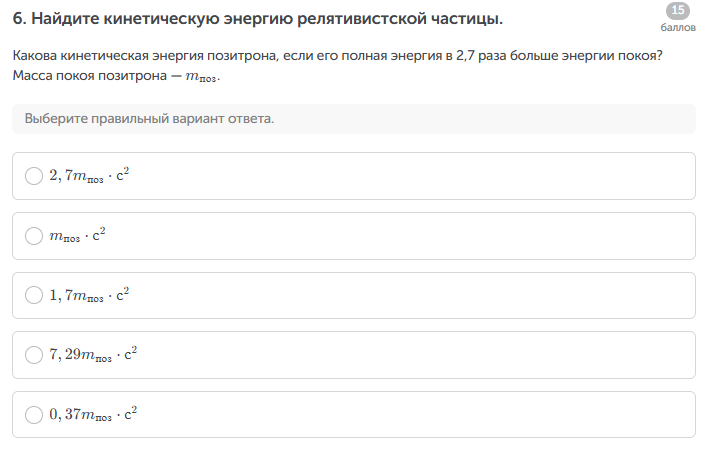Click the 0,37m·c² formula text

93,414
